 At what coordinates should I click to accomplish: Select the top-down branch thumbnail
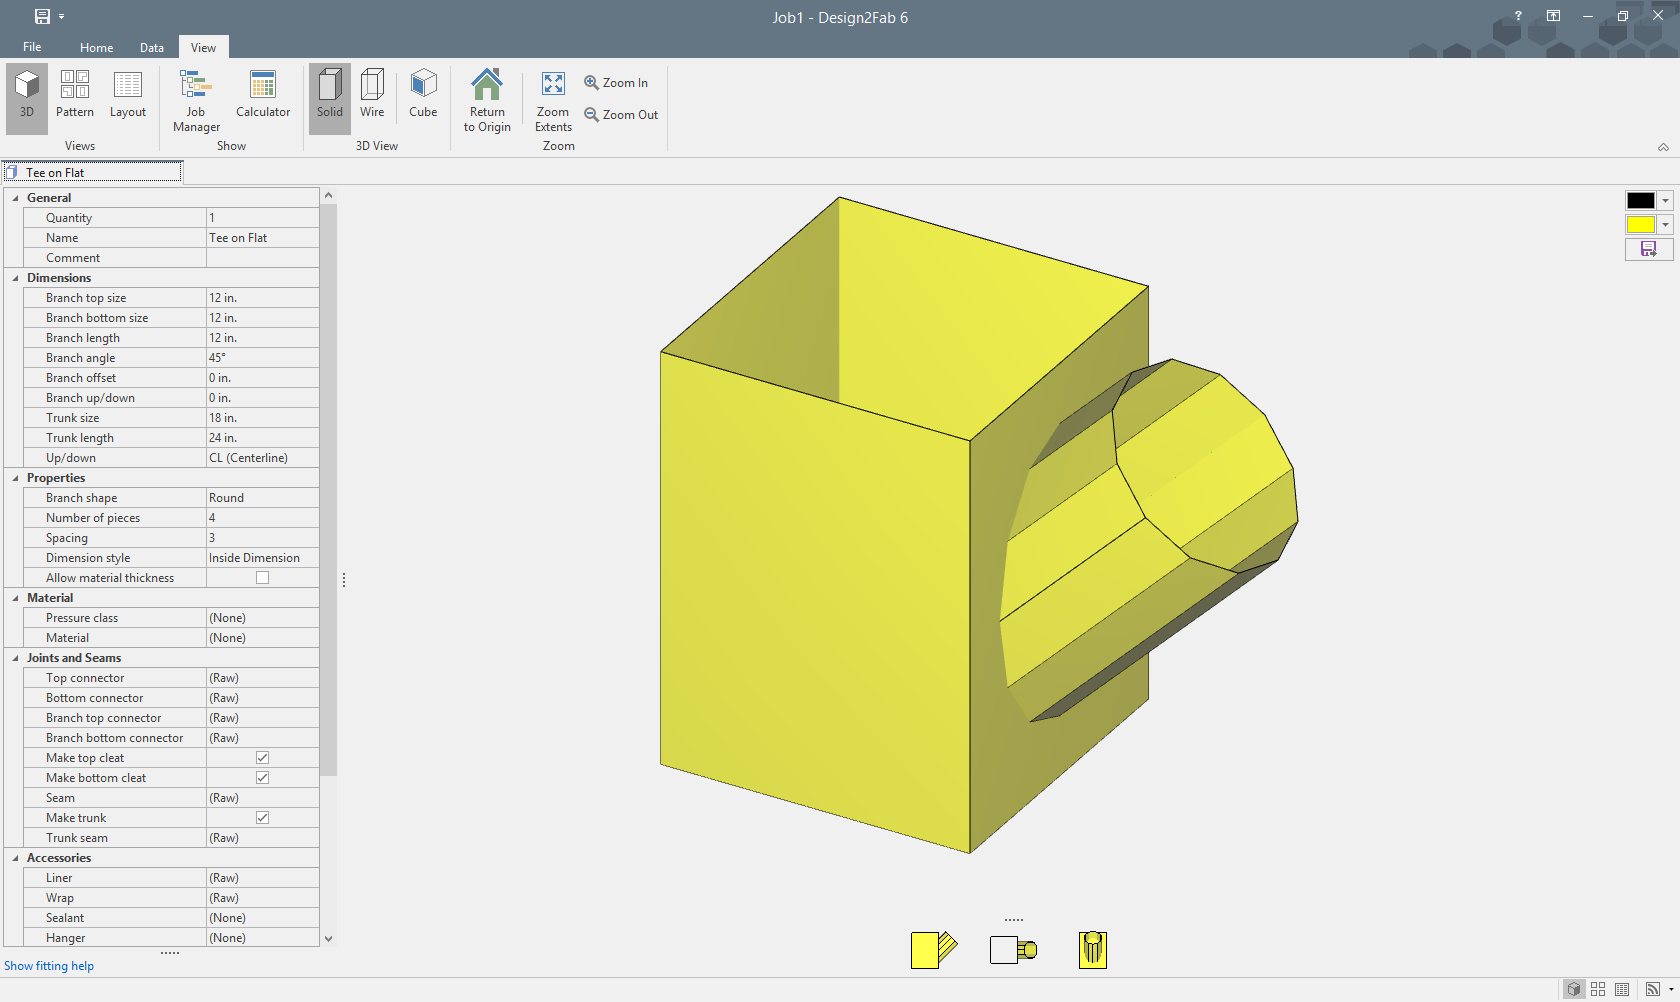click(x=1093, y=949)
